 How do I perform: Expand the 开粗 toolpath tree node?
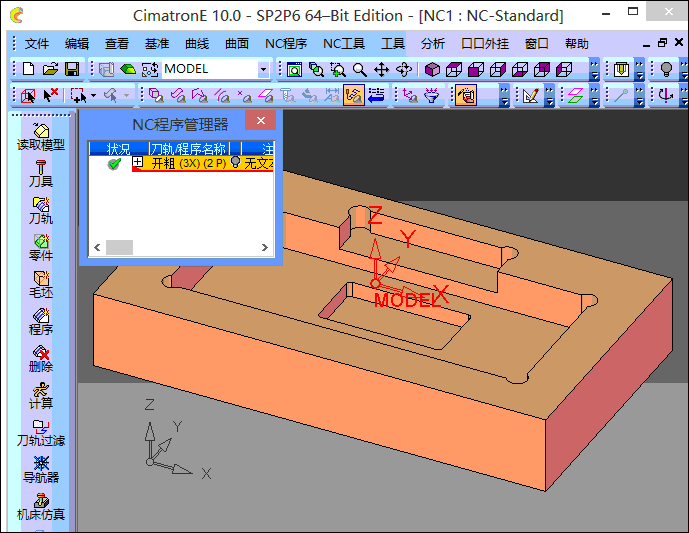[x=138, y=162]
